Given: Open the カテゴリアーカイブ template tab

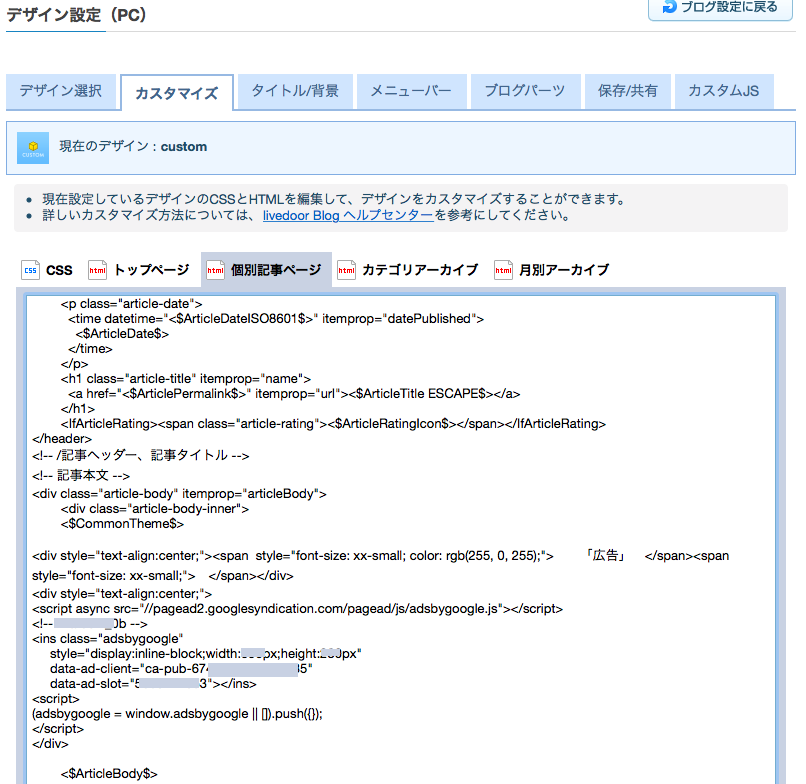Looking at the screenshot, I should pyautogui.click(x=408, y=270).
